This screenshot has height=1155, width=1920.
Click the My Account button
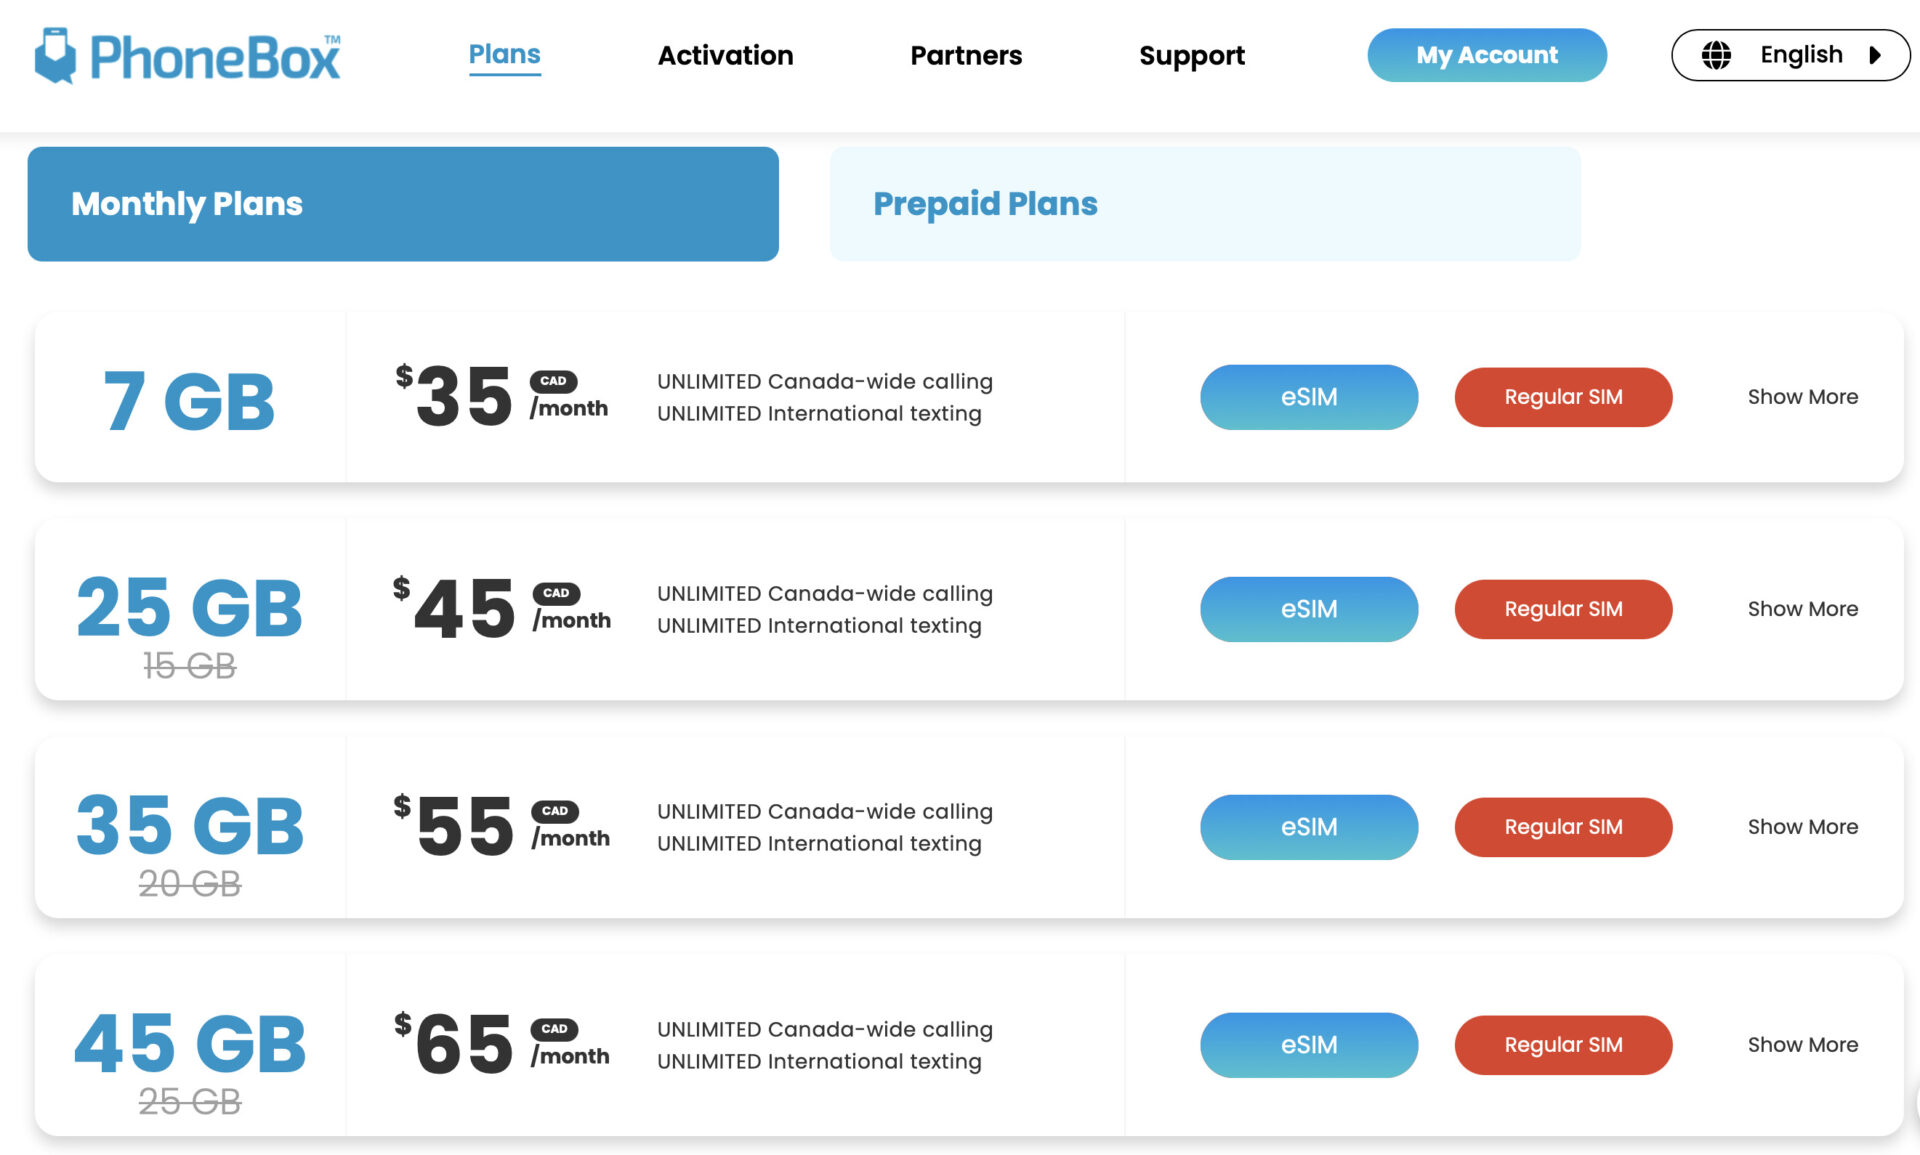click(x=1486, y=55)
